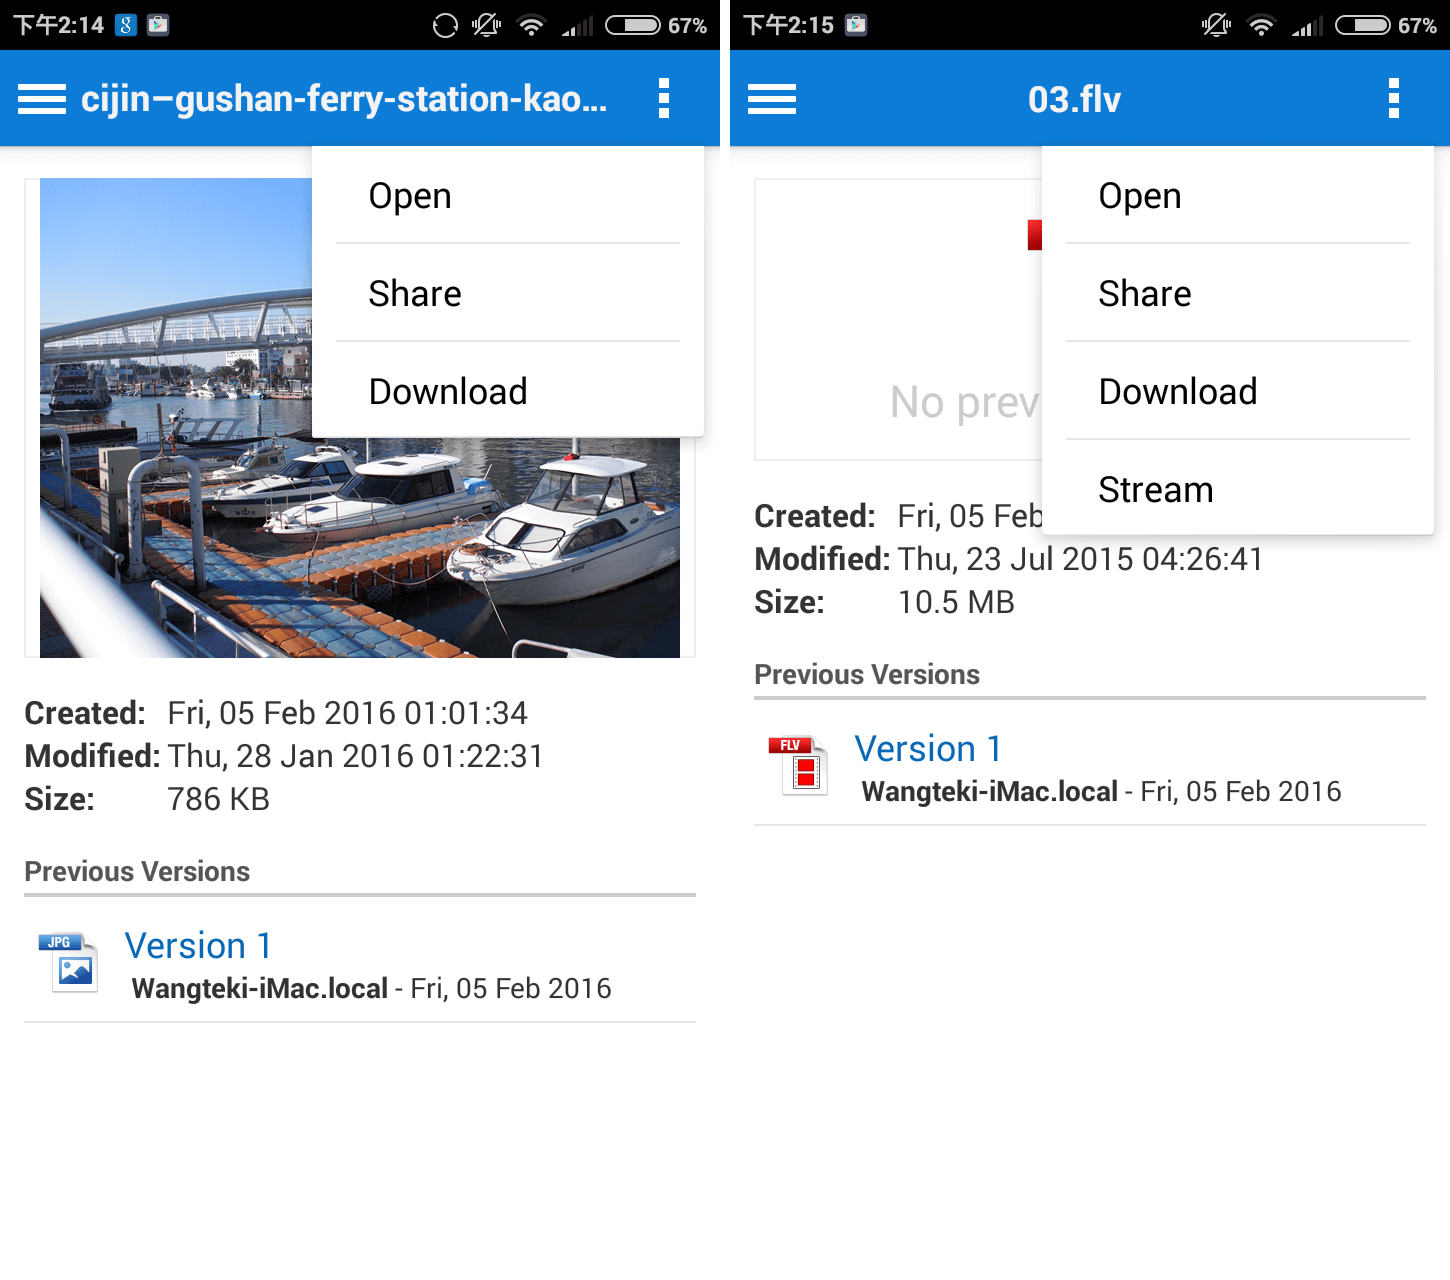Image resolution: width=1450 pixels, height=1280 pixels.
Task: Click Wangteki-iMac.local under Version 1 on the left
Action: click(x=259, y=988)
